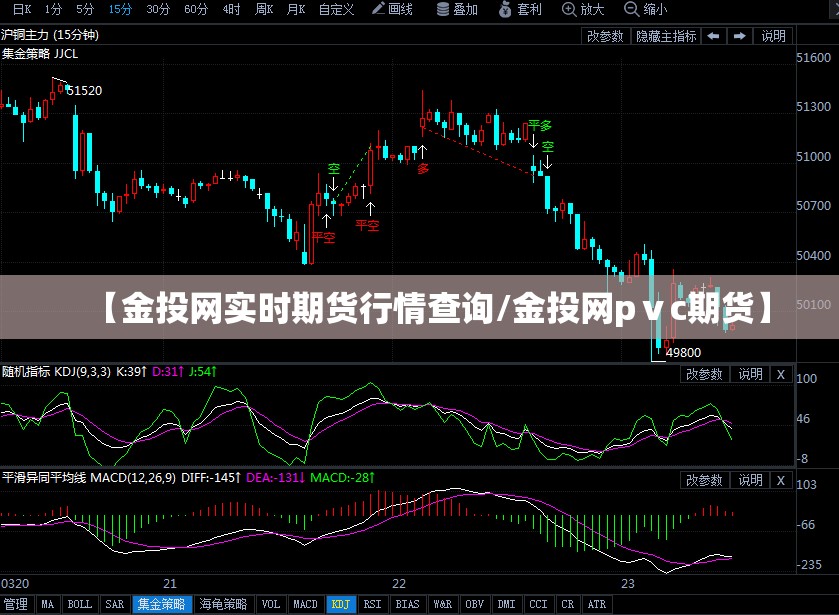Select the 30分 timeframe
Screen dimensions: 839x615
pos(158,9)
